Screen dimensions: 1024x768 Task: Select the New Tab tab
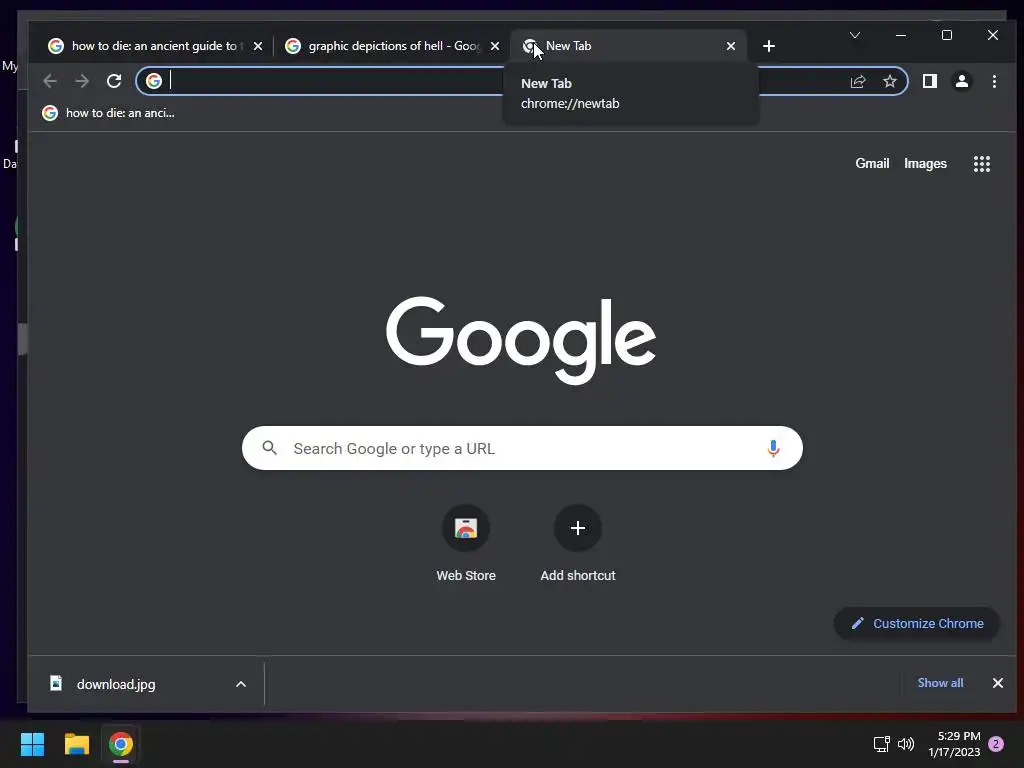[x=628, y=46]
